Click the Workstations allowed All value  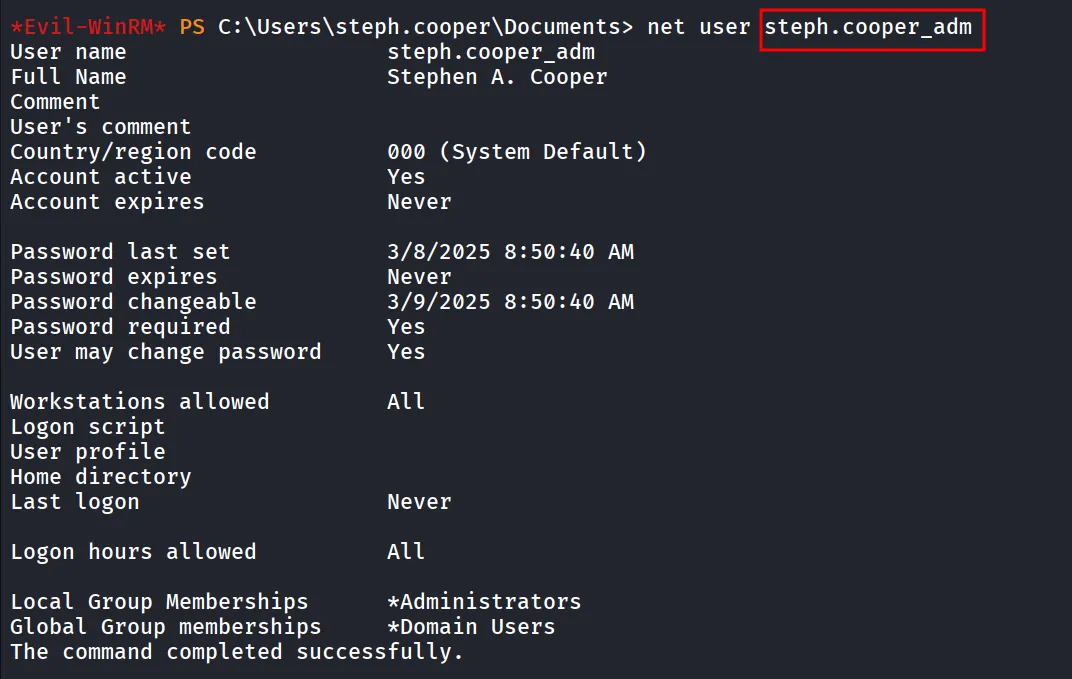coord(406,401)
